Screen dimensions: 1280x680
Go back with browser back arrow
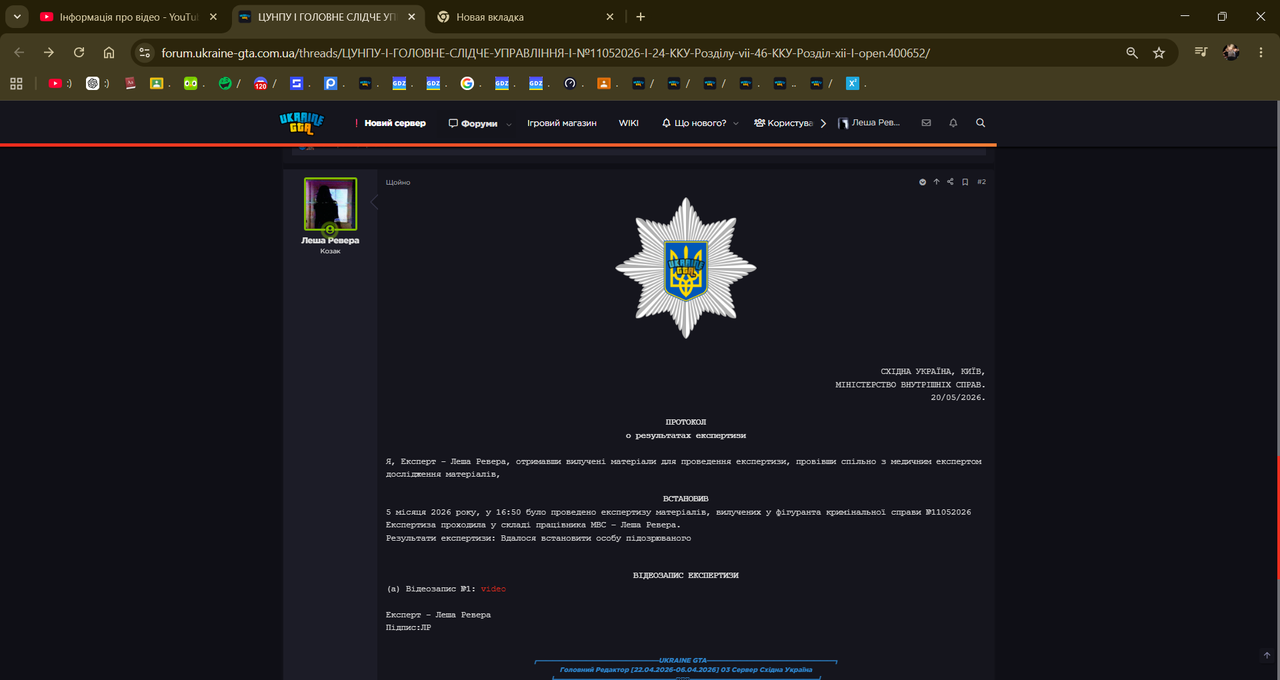coord(19,52)
